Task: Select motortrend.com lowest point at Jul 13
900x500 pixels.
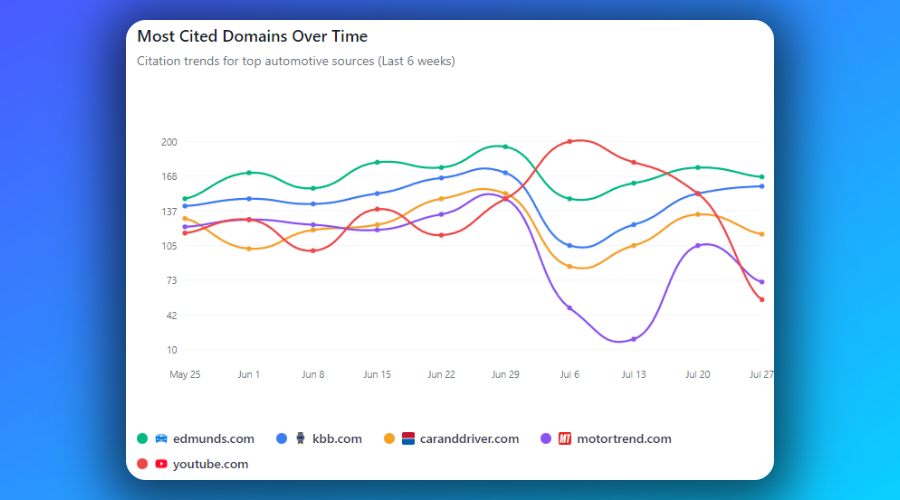Action: pyautogui.click(x=634, y=339)
